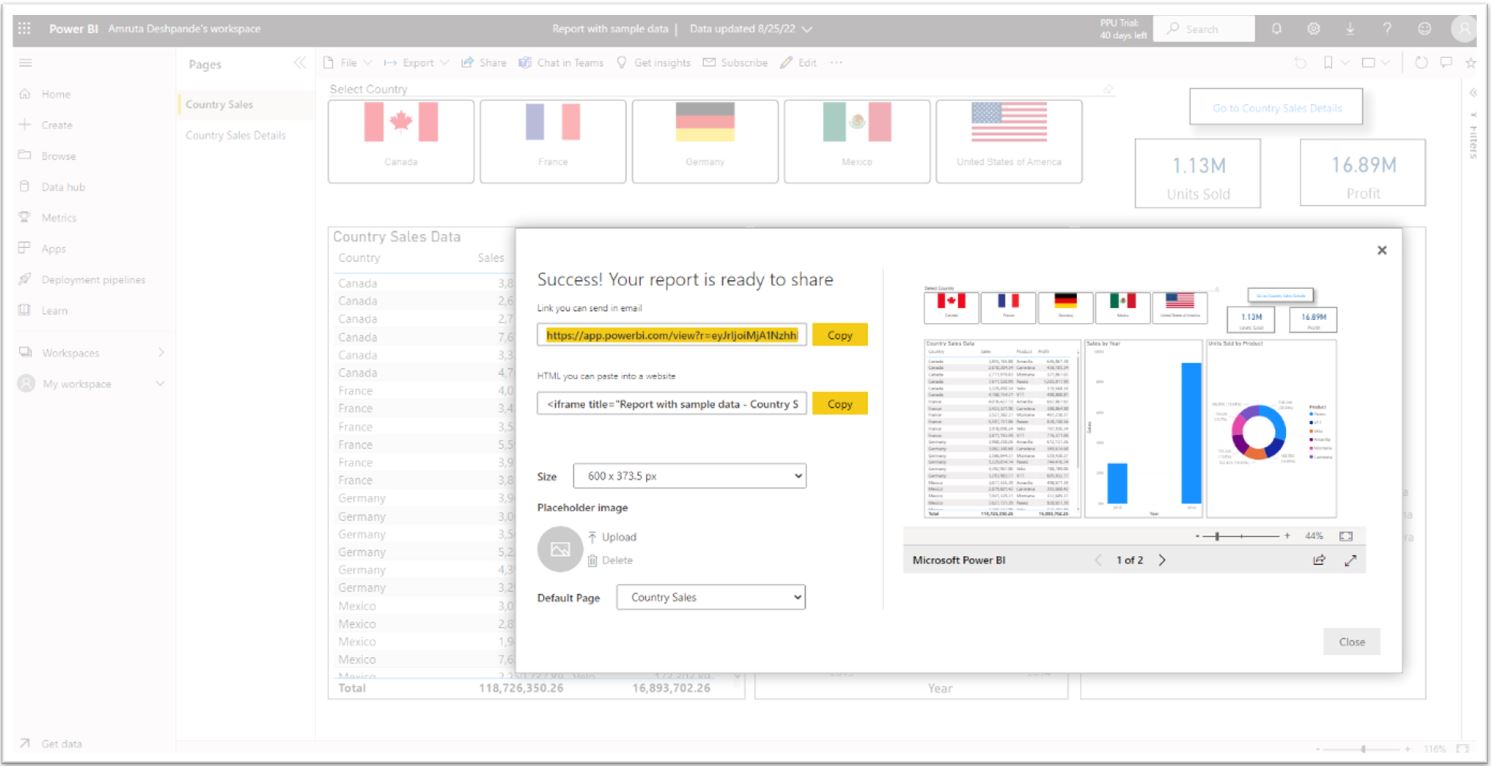Copy the shareable email link

point(840,335)
